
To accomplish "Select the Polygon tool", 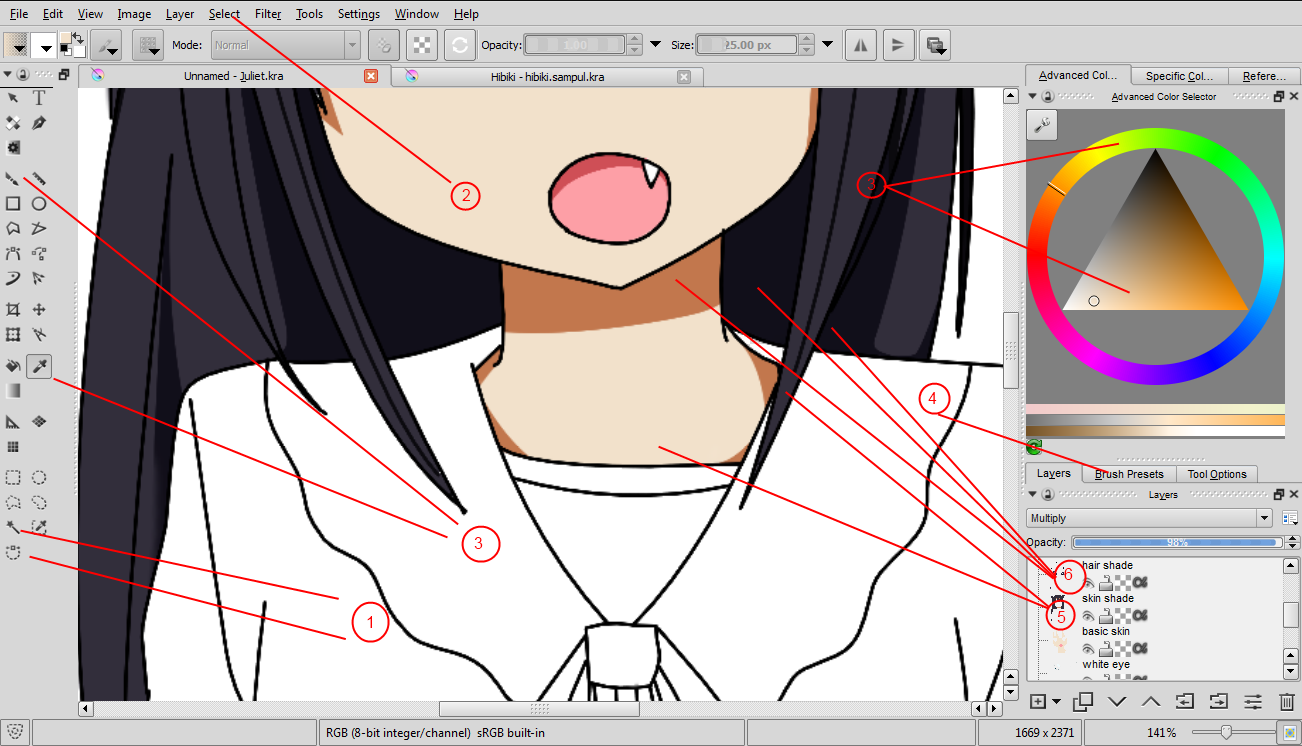I will click(13, 228).
